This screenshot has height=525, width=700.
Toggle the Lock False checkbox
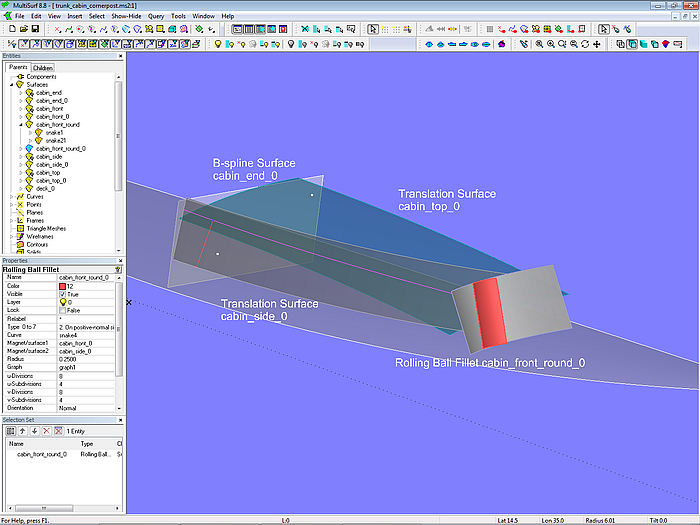point(63,310)
